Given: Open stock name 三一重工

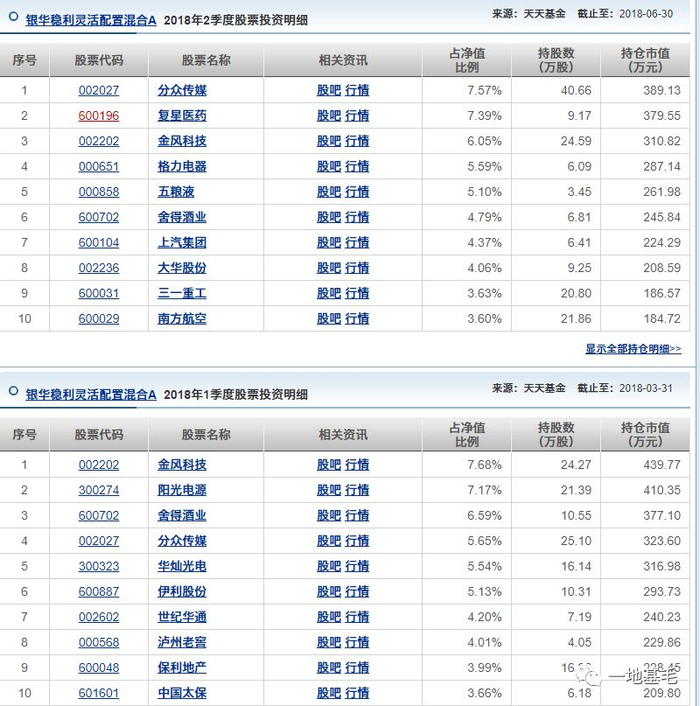Looking at the screenshot, I should point(182,293).
